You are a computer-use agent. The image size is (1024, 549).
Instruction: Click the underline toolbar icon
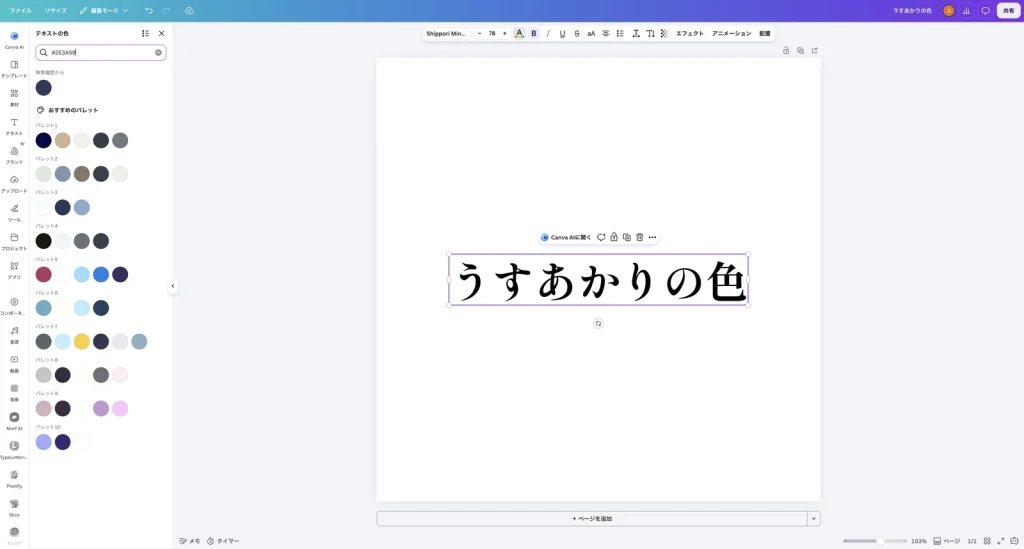click(562, 33)
